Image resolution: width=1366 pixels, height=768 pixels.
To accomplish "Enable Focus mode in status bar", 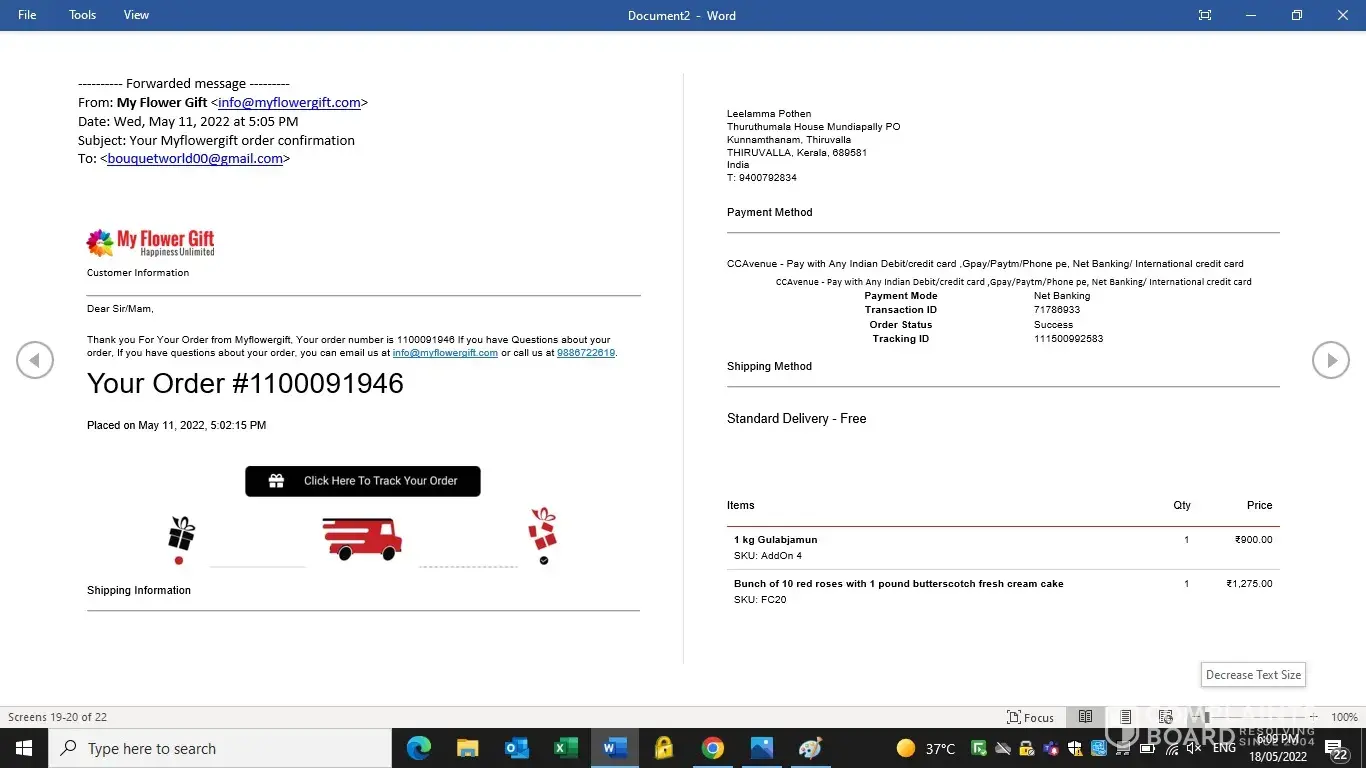I will [x=1030, y=717].
